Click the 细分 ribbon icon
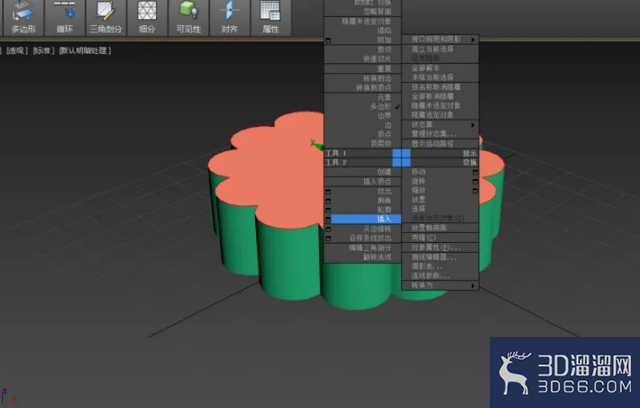This screenshot has width=640, height=408. (x=147, y=18)
